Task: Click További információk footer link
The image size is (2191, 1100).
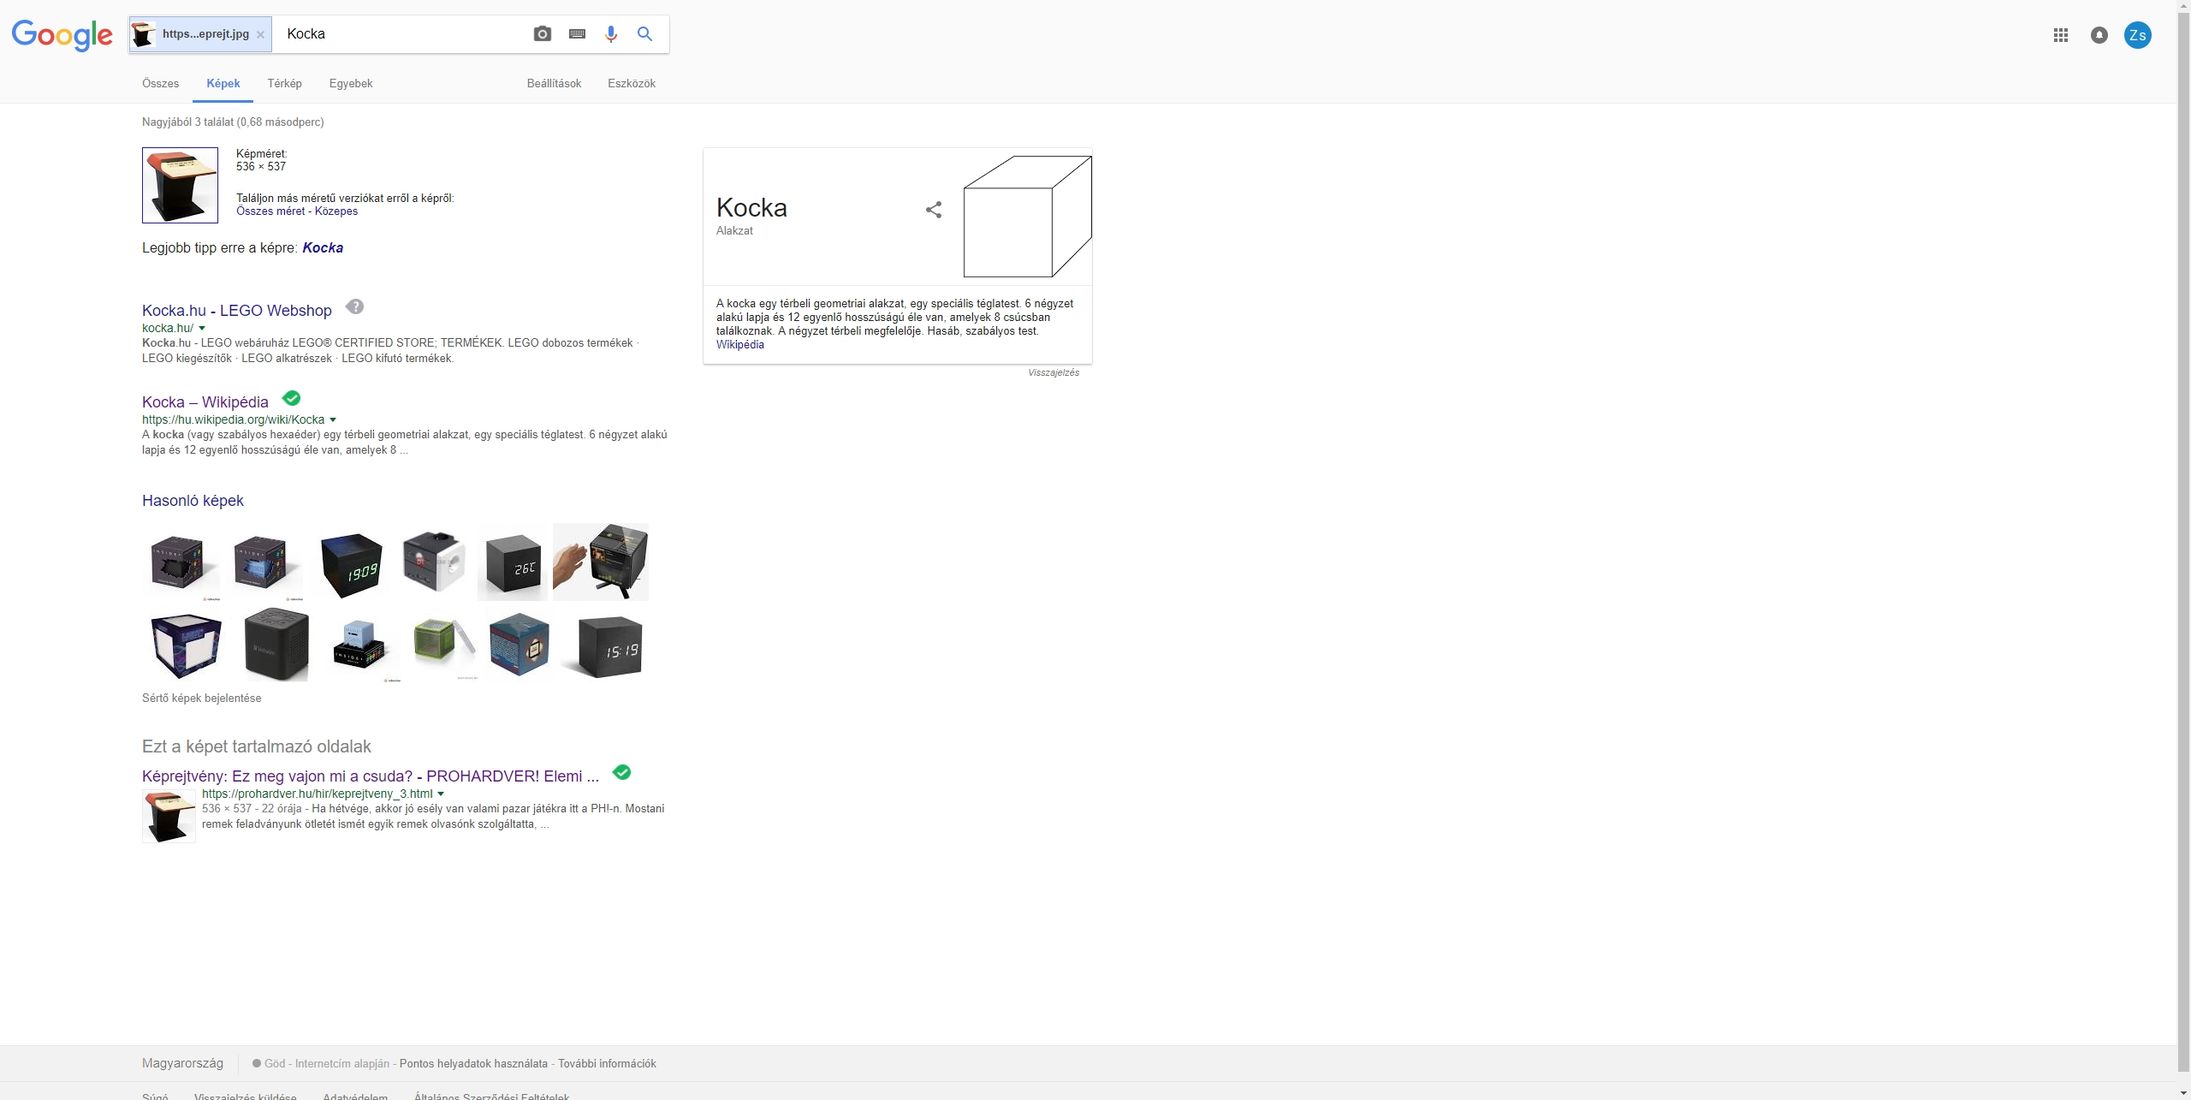Action: (x=607, y=1064)
